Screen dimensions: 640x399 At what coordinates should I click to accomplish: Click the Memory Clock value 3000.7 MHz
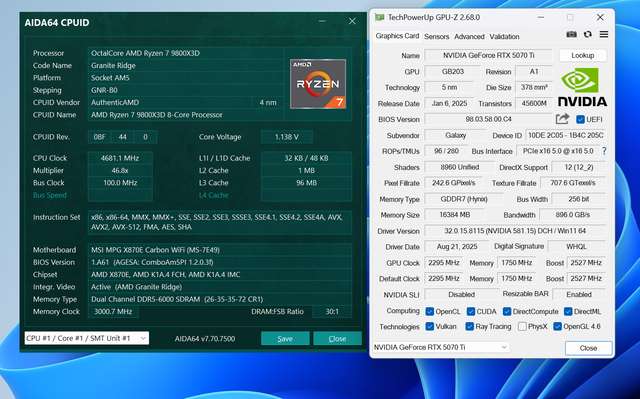[x=113, y=311]
